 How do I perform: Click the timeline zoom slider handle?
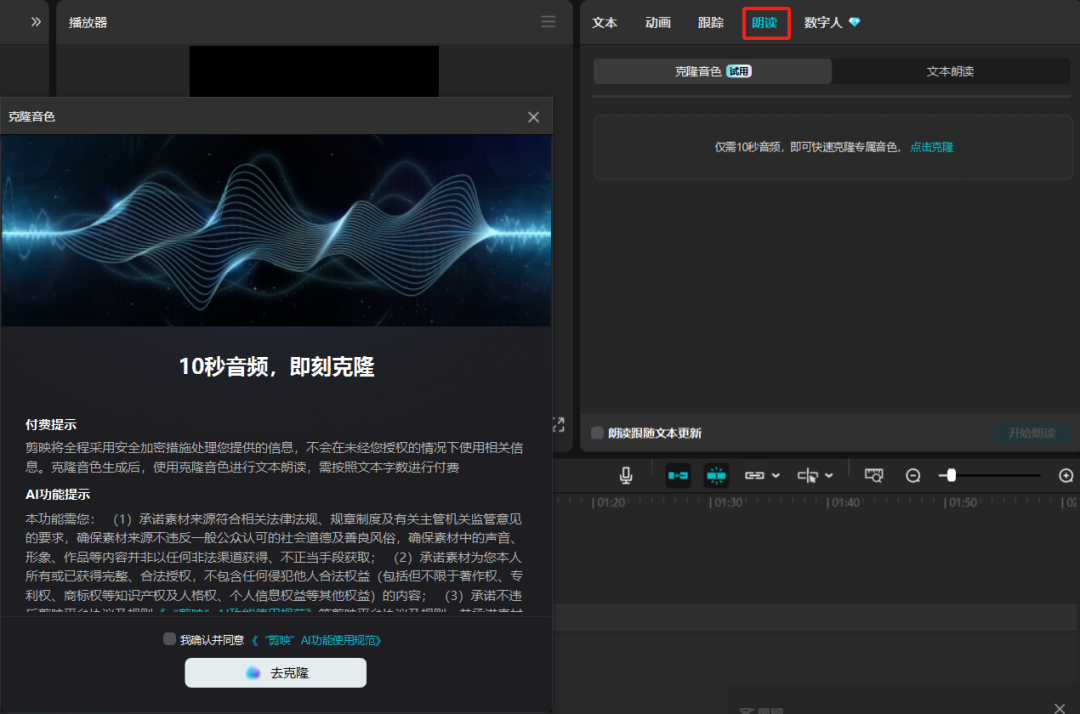click(951, 475)
